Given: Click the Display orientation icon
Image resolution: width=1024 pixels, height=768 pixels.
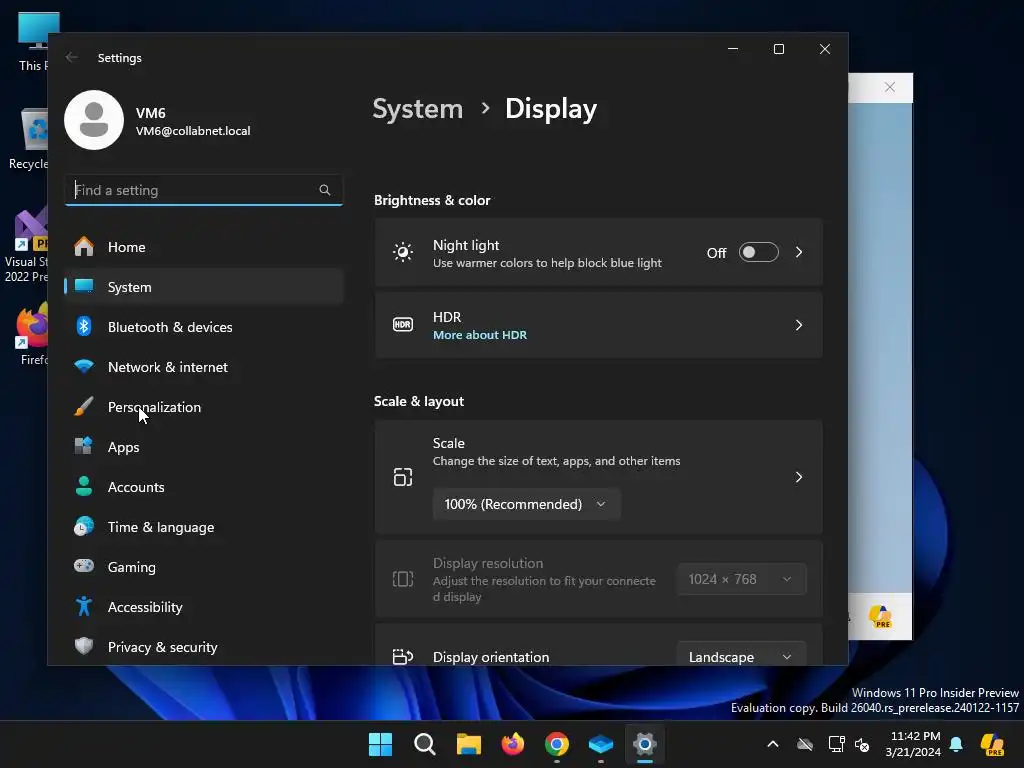Looking at the screenshot, I should [x=403, y=656].
